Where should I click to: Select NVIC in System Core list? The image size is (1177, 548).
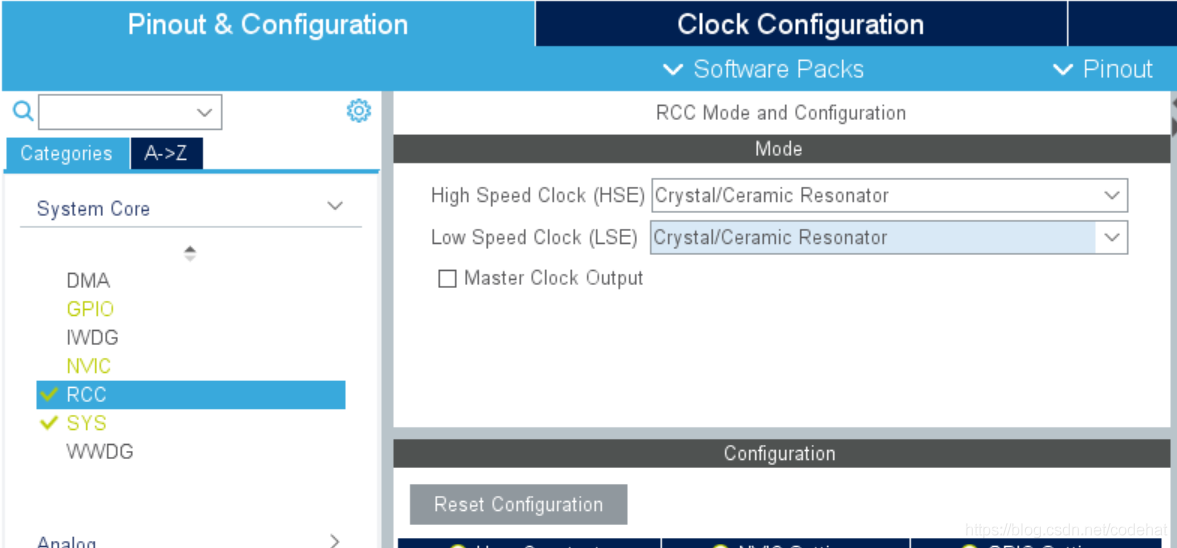(89, 366)
